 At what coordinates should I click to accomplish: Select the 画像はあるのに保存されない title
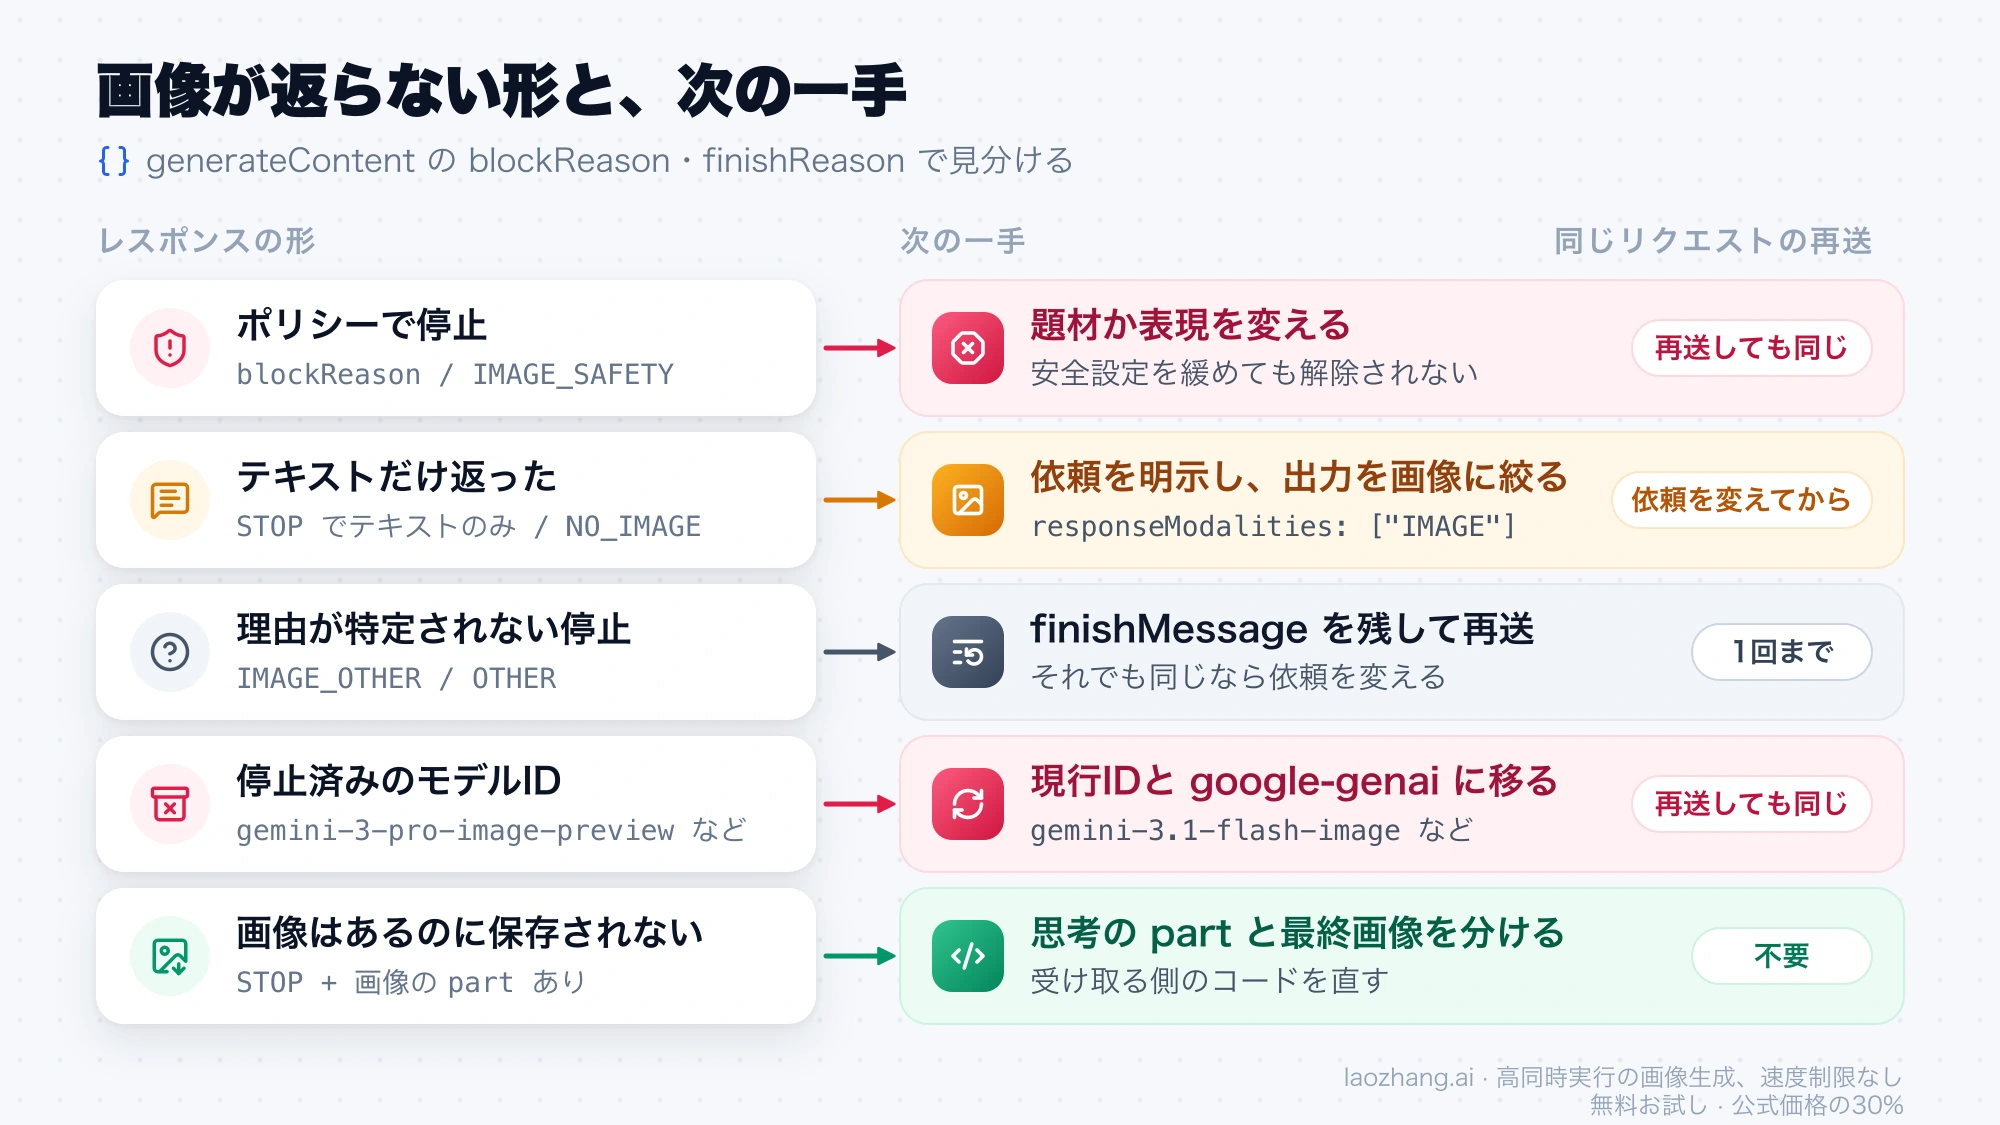tap(470, 933)
